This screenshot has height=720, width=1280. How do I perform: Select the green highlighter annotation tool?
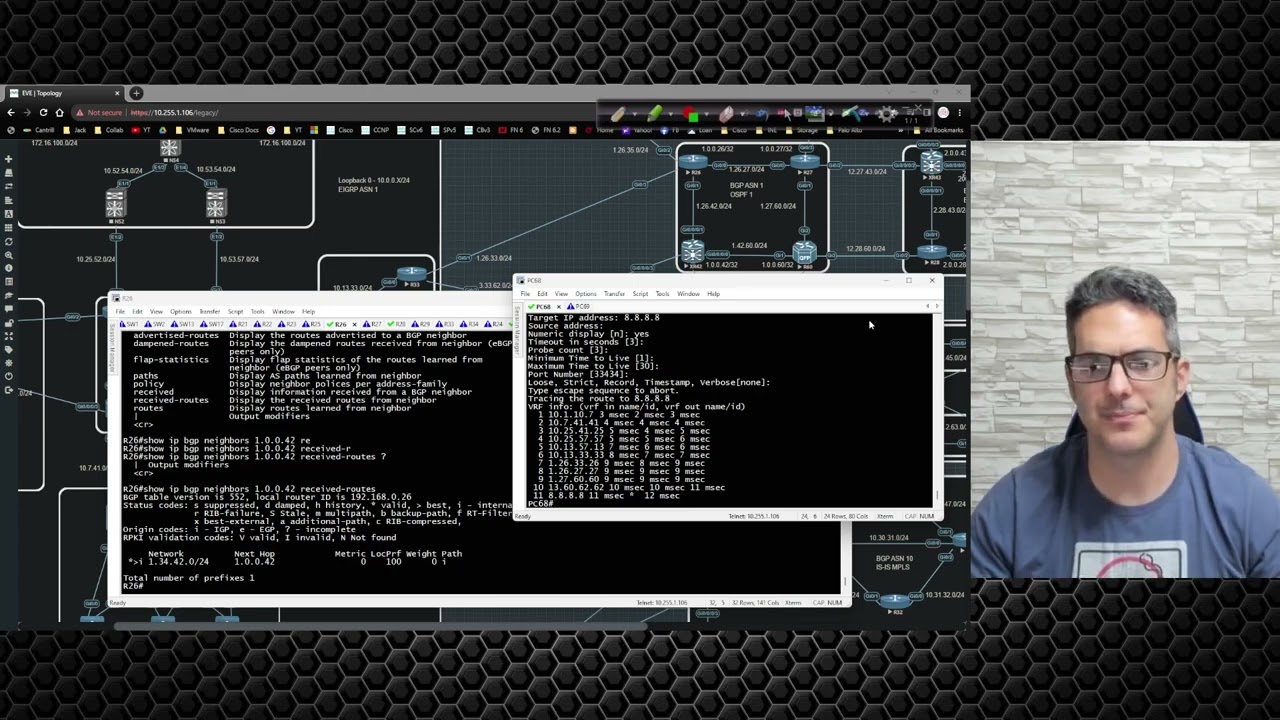pyautogui.click(x=653, y=114)
